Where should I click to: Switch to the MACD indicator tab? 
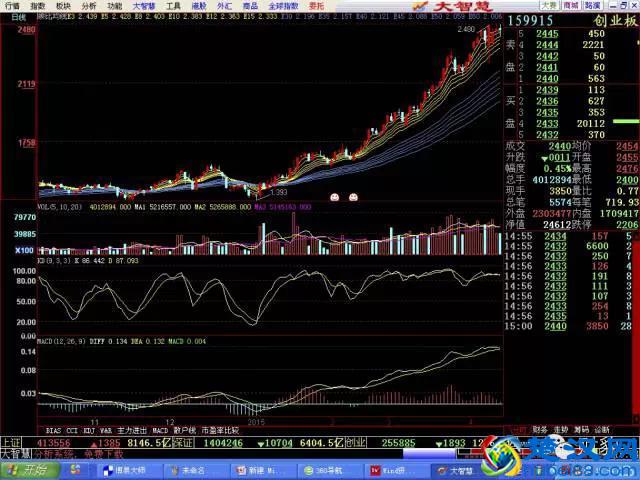click(159, 429)
